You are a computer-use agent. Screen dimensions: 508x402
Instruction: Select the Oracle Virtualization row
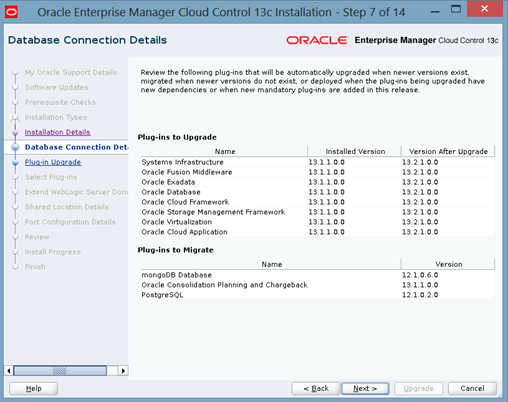coord(318,222)
